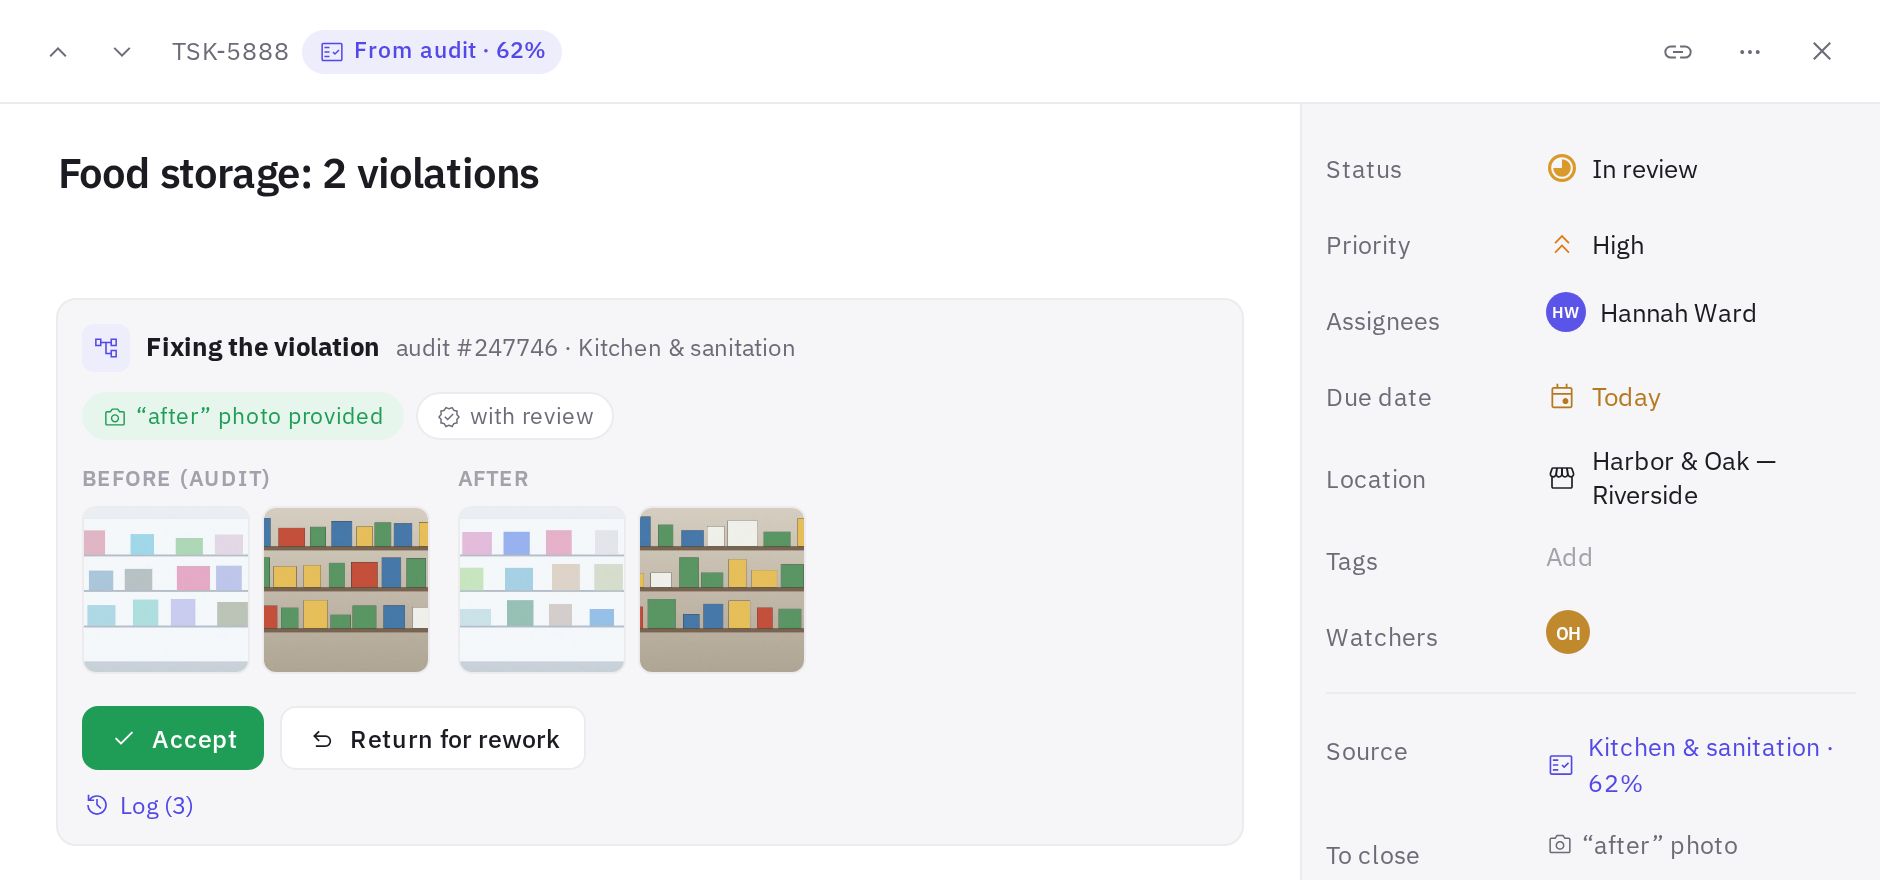1880x880 pixels.
Task: Click the In review status icon
Action: [1562, 168]
